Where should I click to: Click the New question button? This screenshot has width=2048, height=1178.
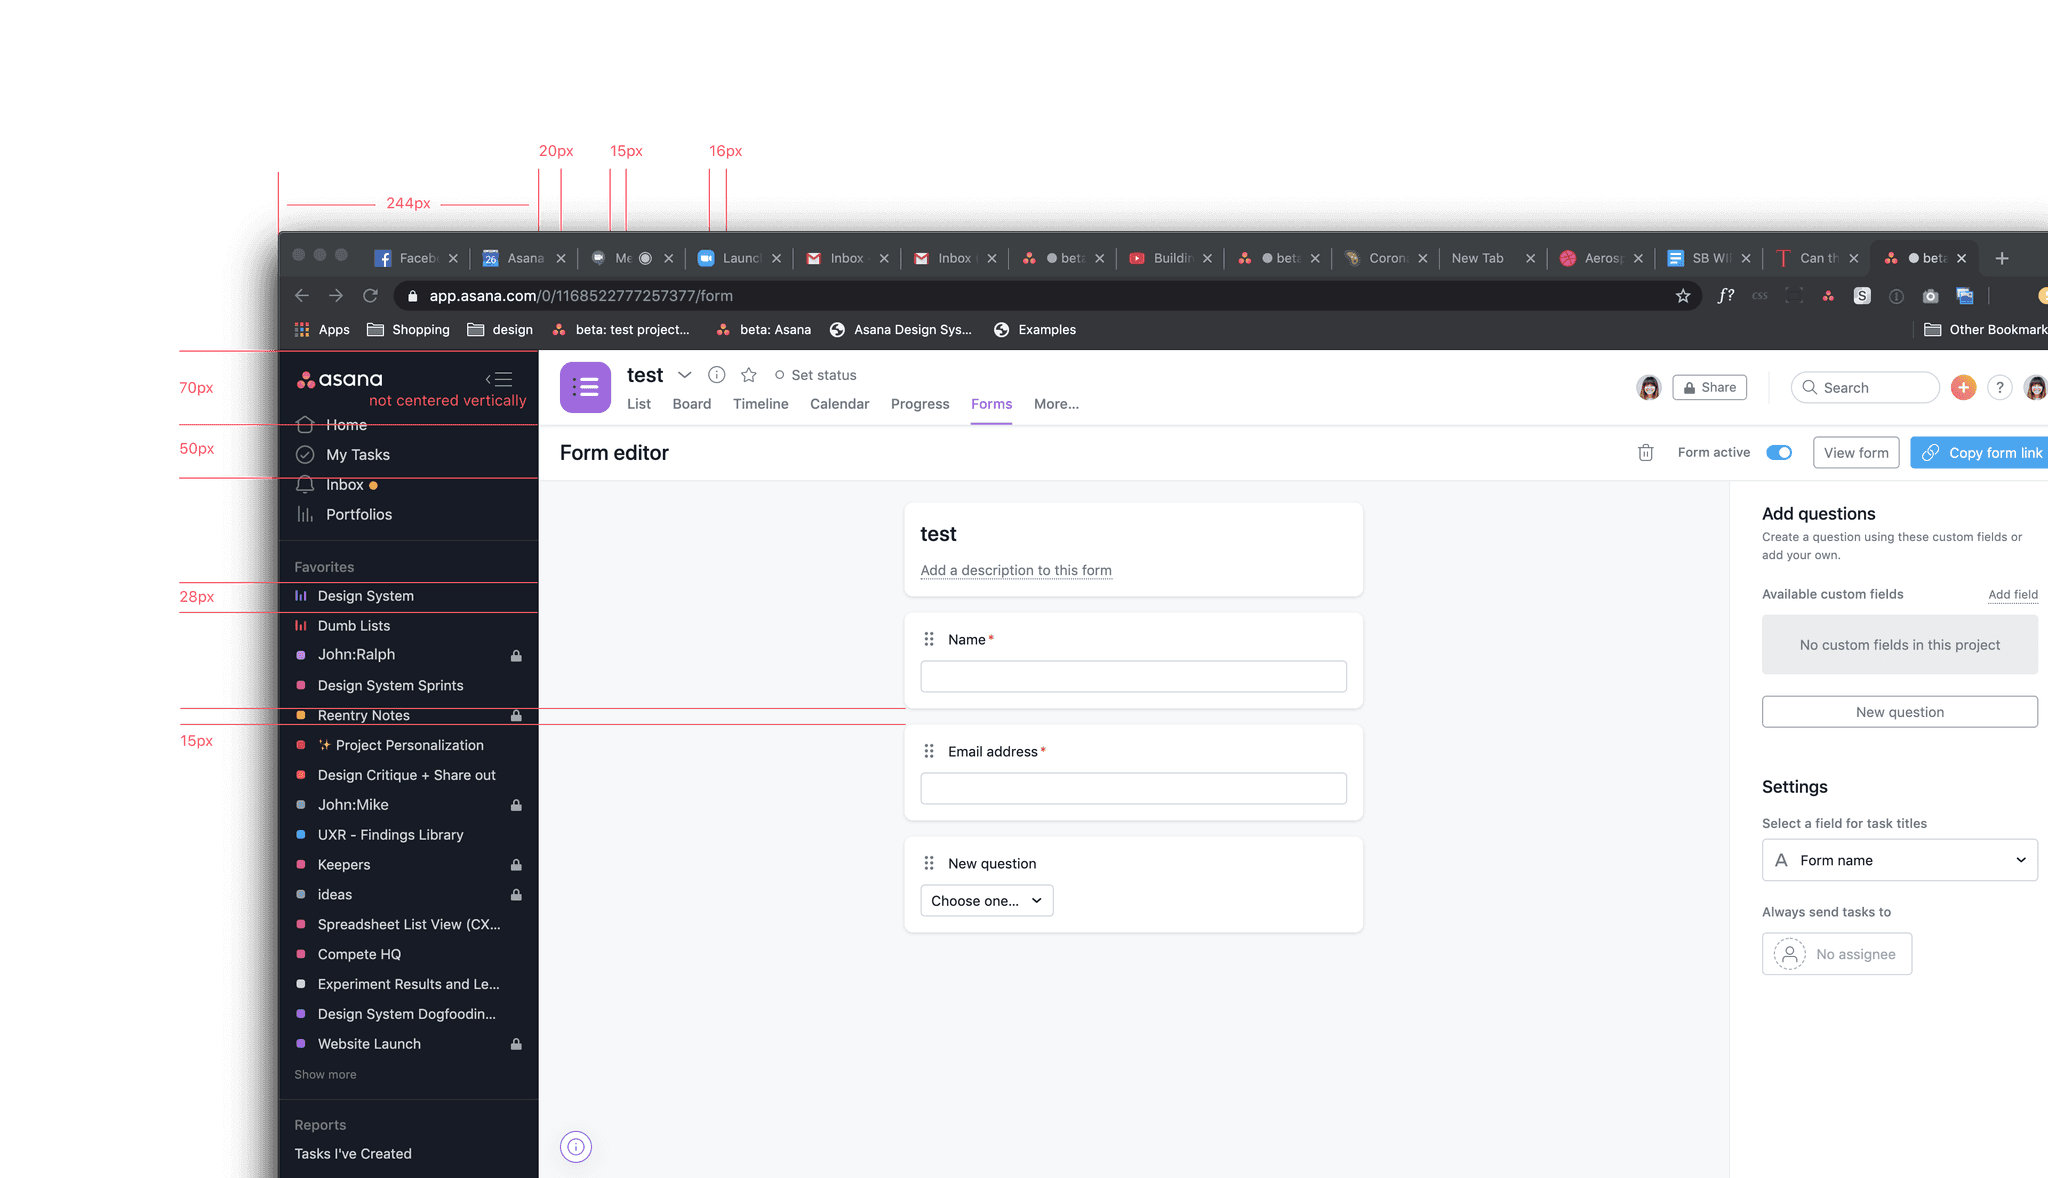(x=1899, y=712)
